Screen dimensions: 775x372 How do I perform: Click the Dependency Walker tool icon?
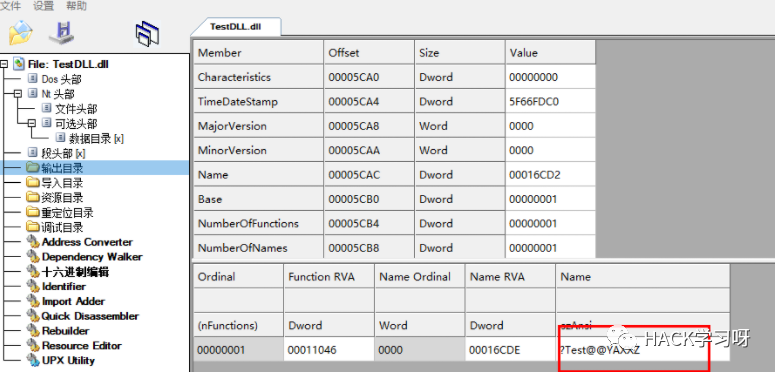(x=33, y=257)
